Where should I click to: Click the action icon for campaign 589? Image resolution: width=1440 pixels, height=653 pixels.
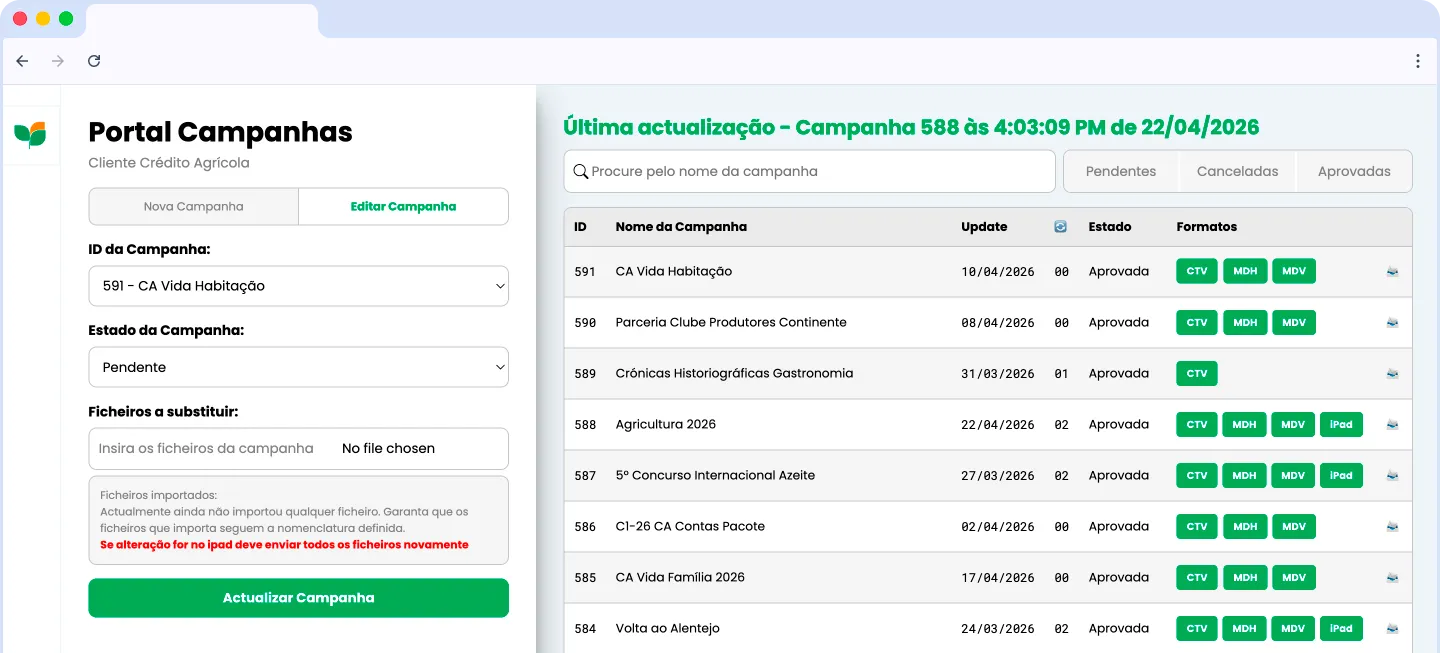pyautogui.click(x=1392, y=374)
